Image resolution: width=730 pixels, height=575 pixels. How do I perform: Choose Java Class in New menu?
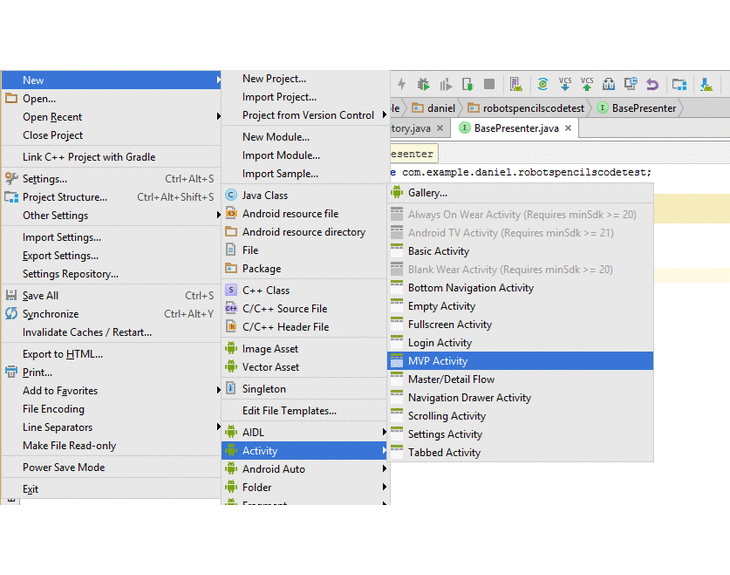coord(265,195)
